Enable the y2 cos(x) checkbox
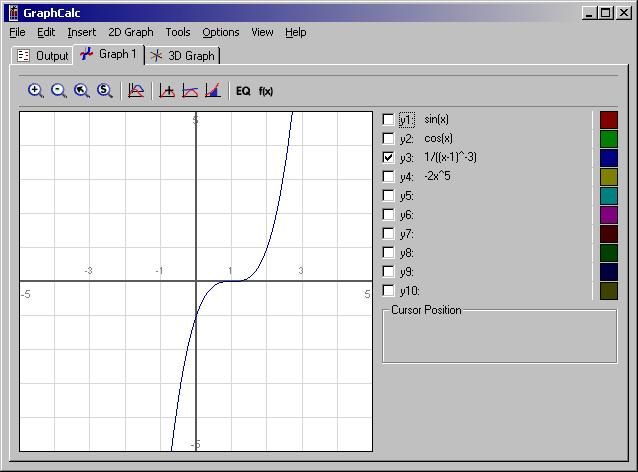The image size is (638, 472). (389, 139)
